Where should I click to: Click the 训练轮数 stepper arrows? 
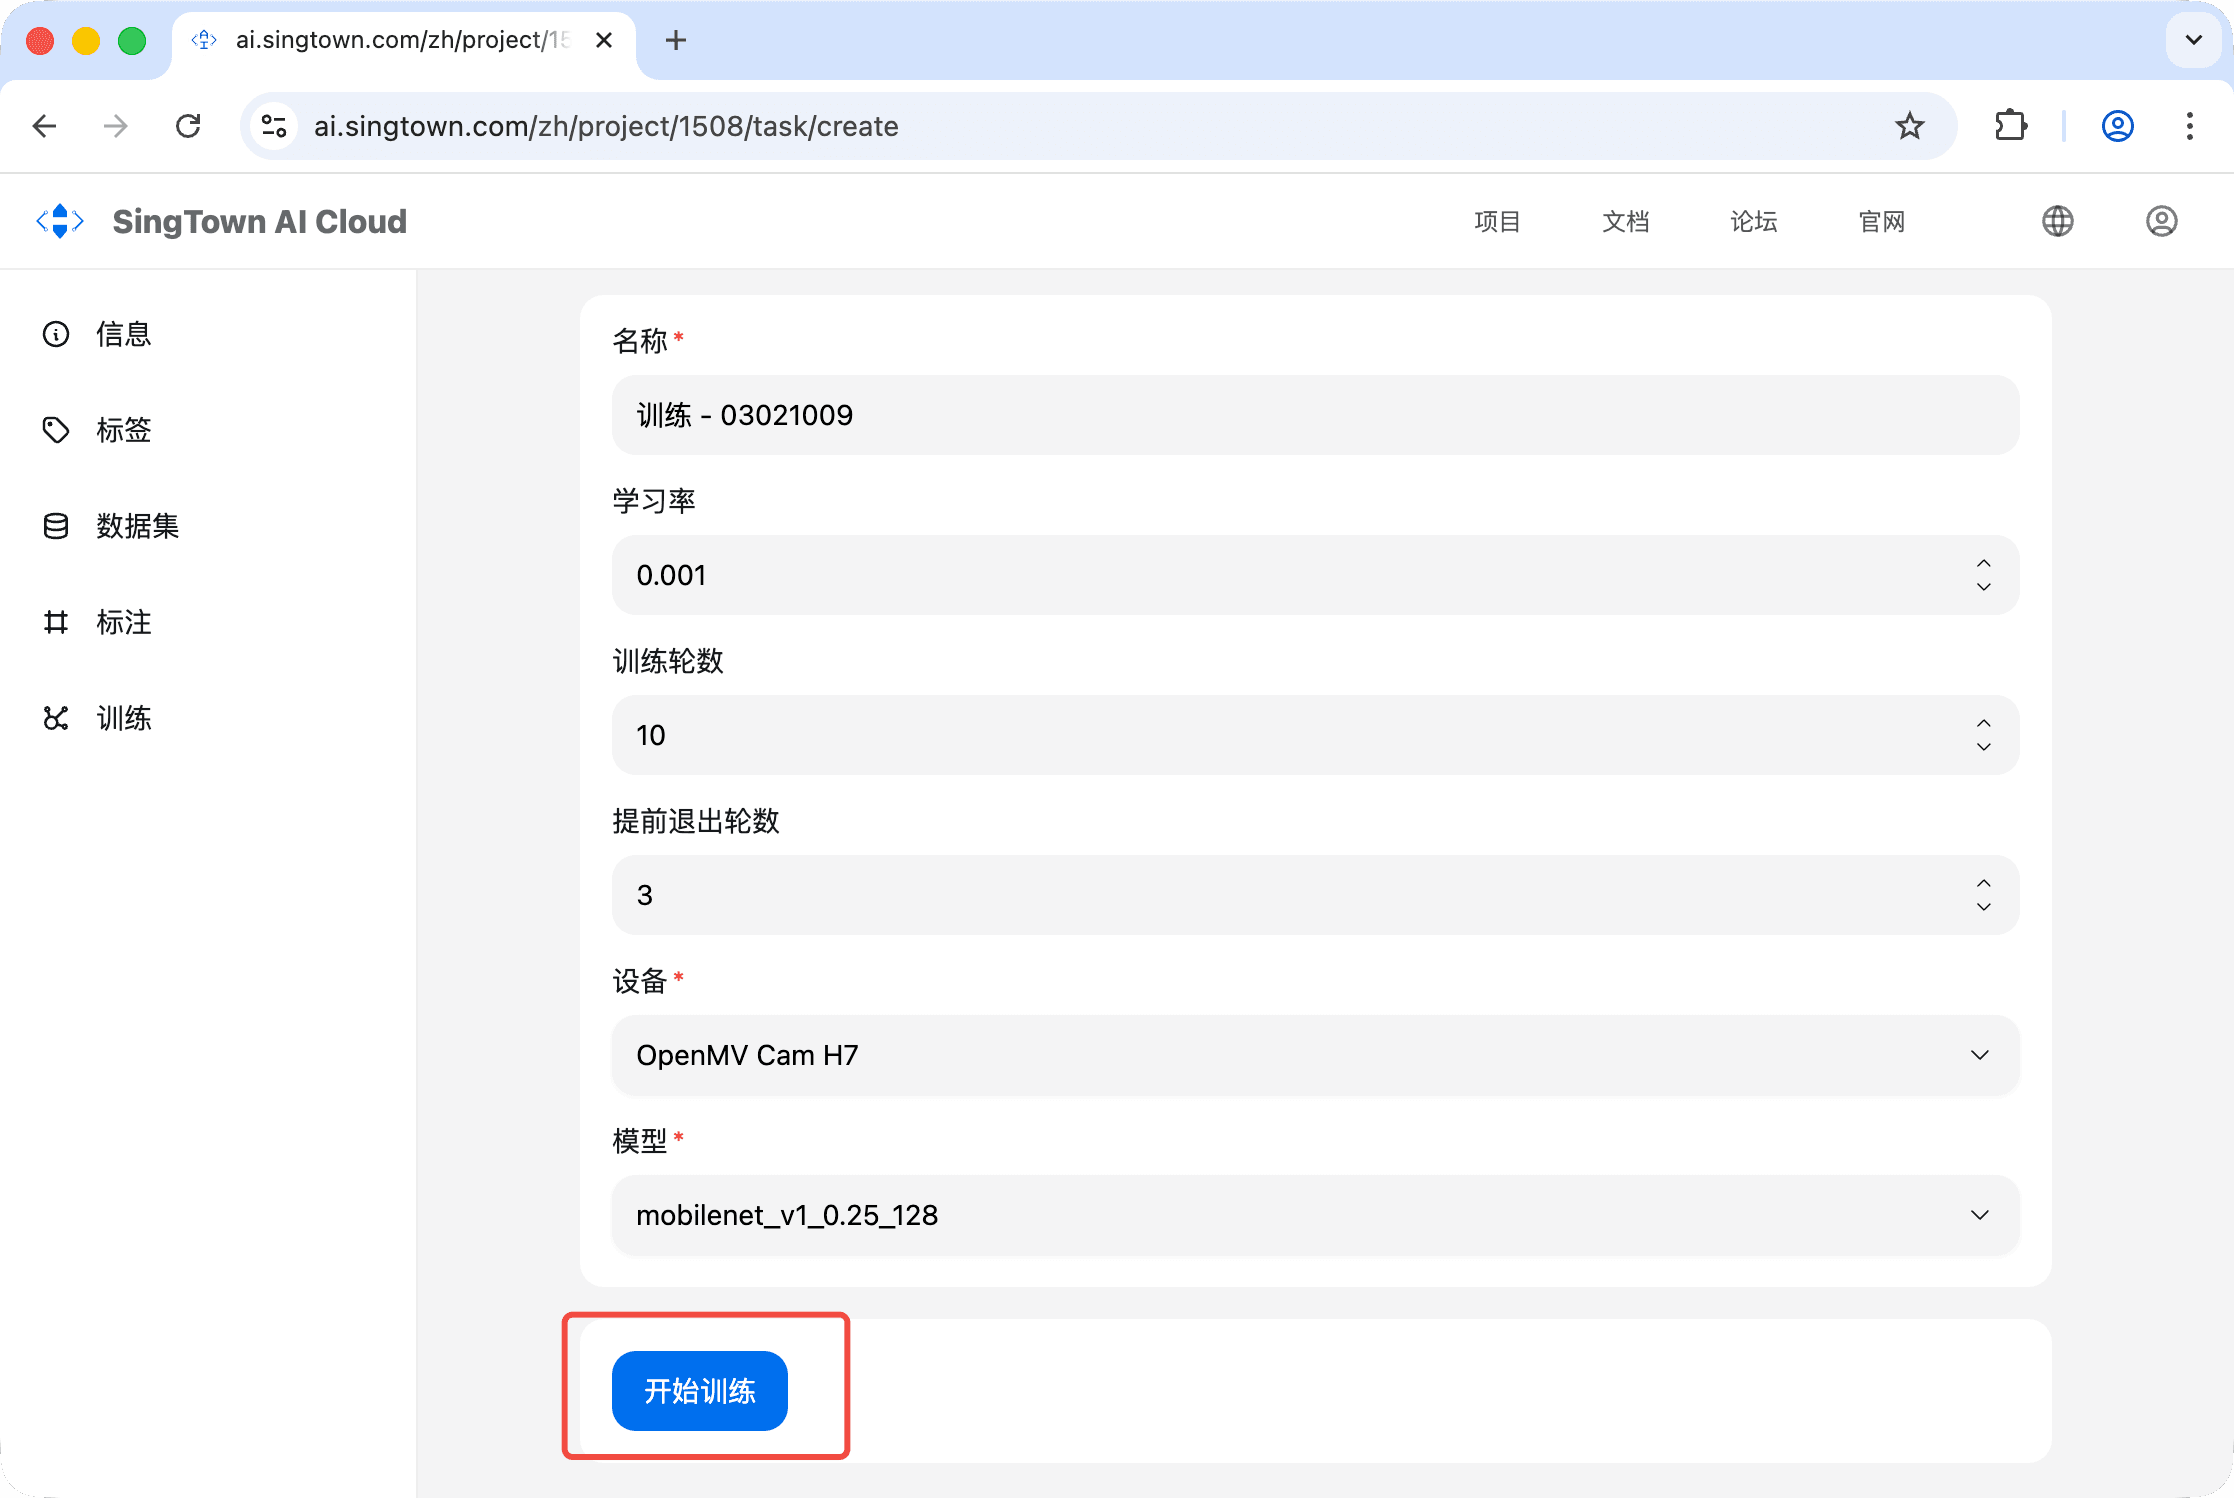coord(1983,735)
